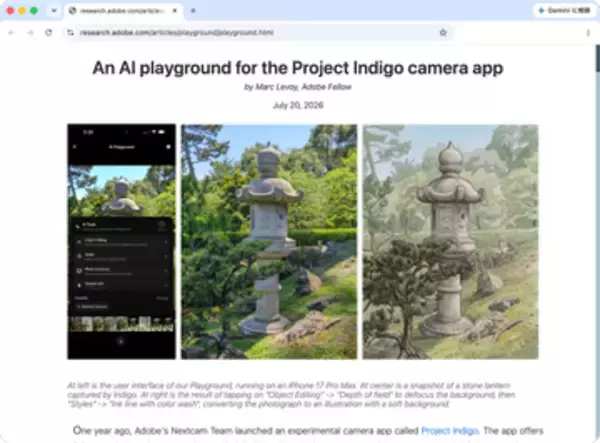Focus the address bar URL field
Screen dimensions: 600x443
point(256,33)
